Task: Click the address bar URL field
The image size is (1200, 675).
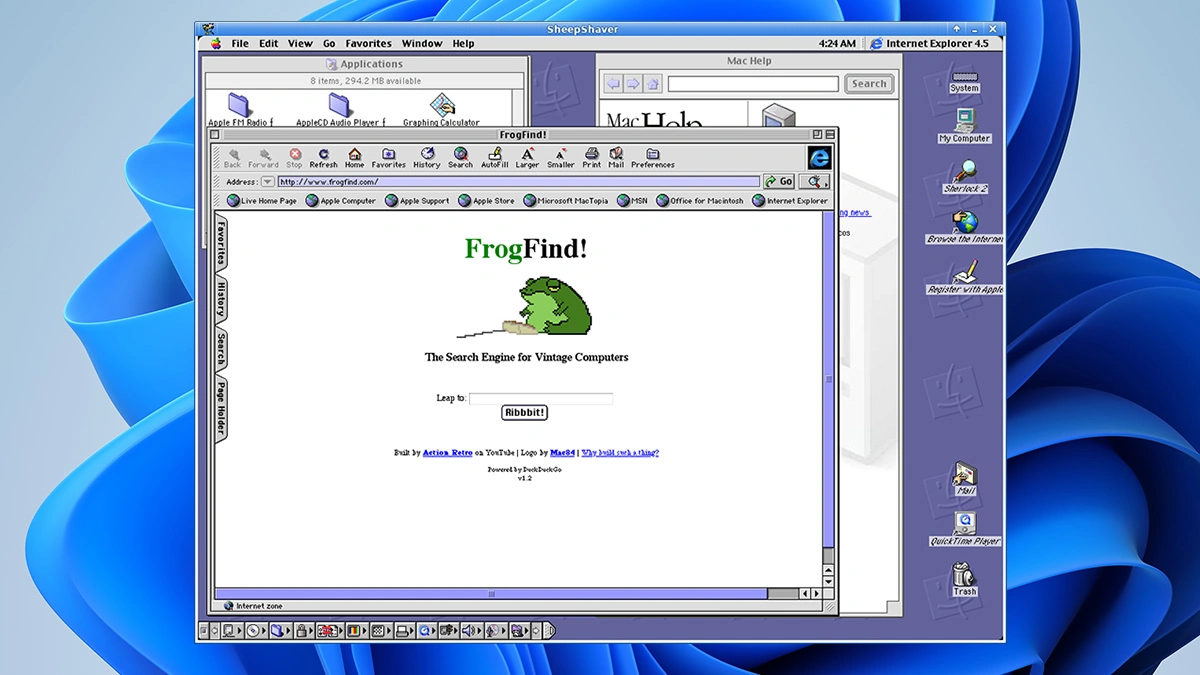Action: click(x=518, y=182)
